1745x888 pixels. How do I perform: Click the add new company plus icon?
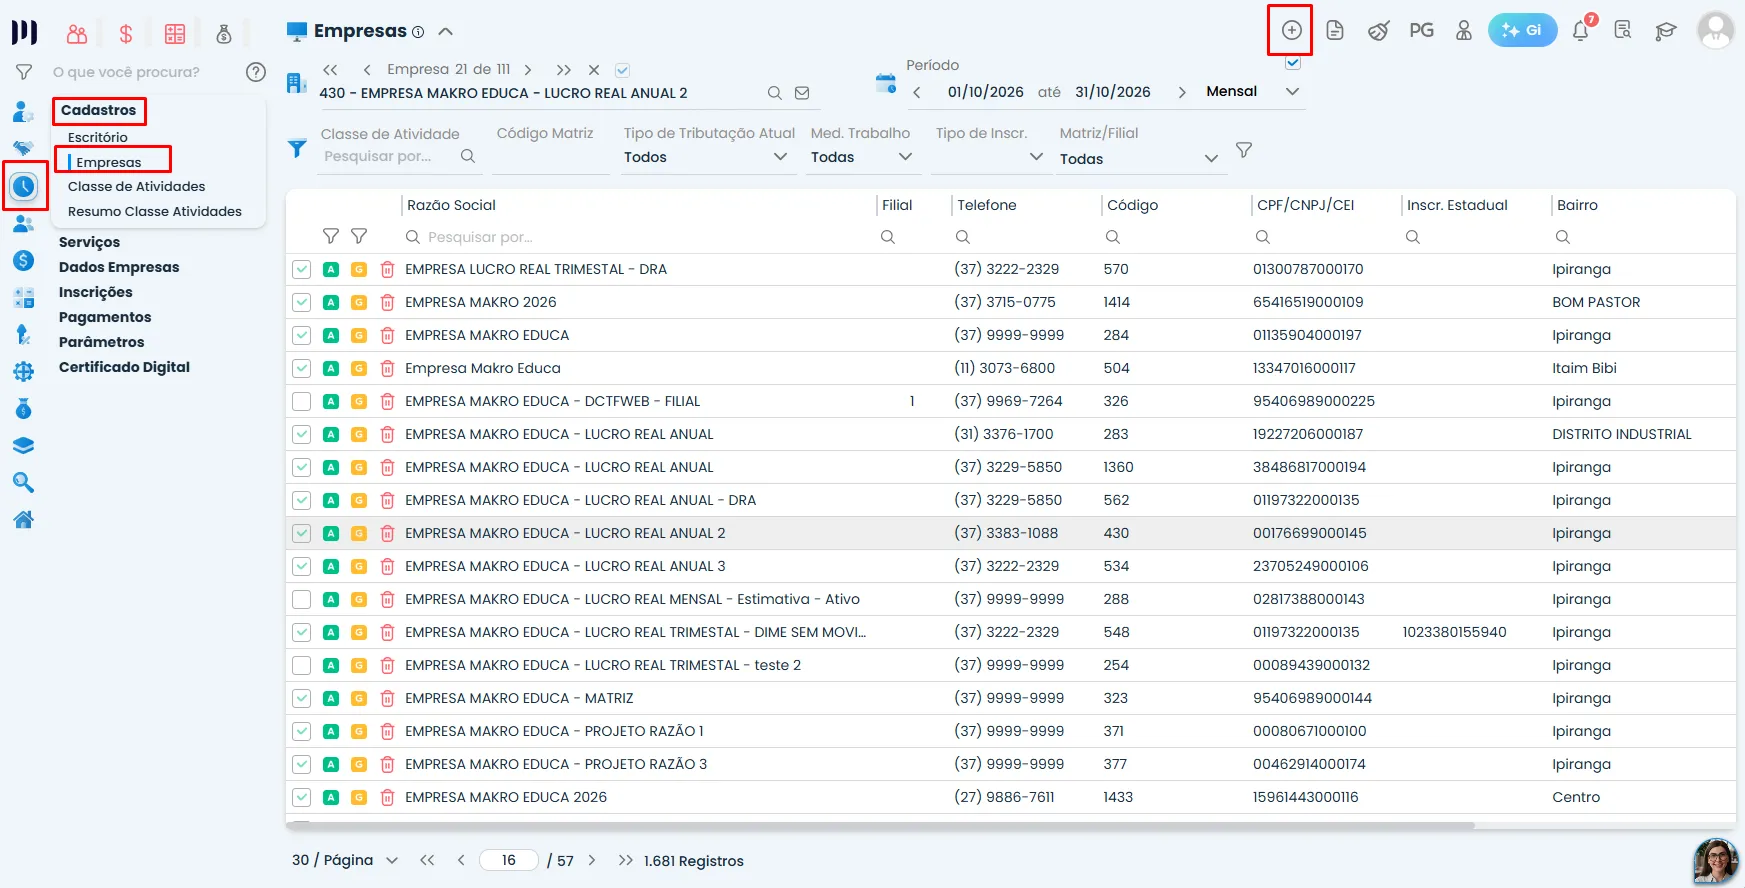[1291, 30]
